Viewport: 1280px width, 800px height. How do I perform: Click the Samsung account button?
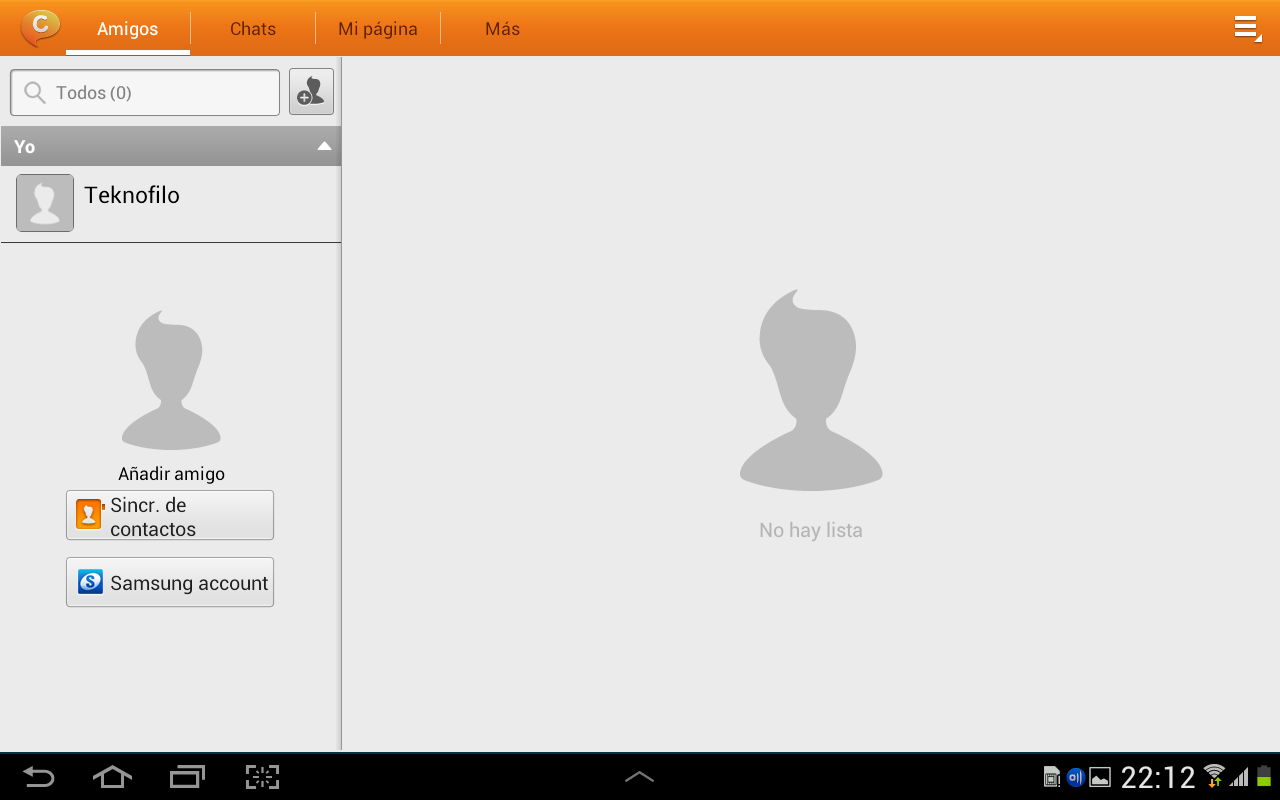pos(170,582)
